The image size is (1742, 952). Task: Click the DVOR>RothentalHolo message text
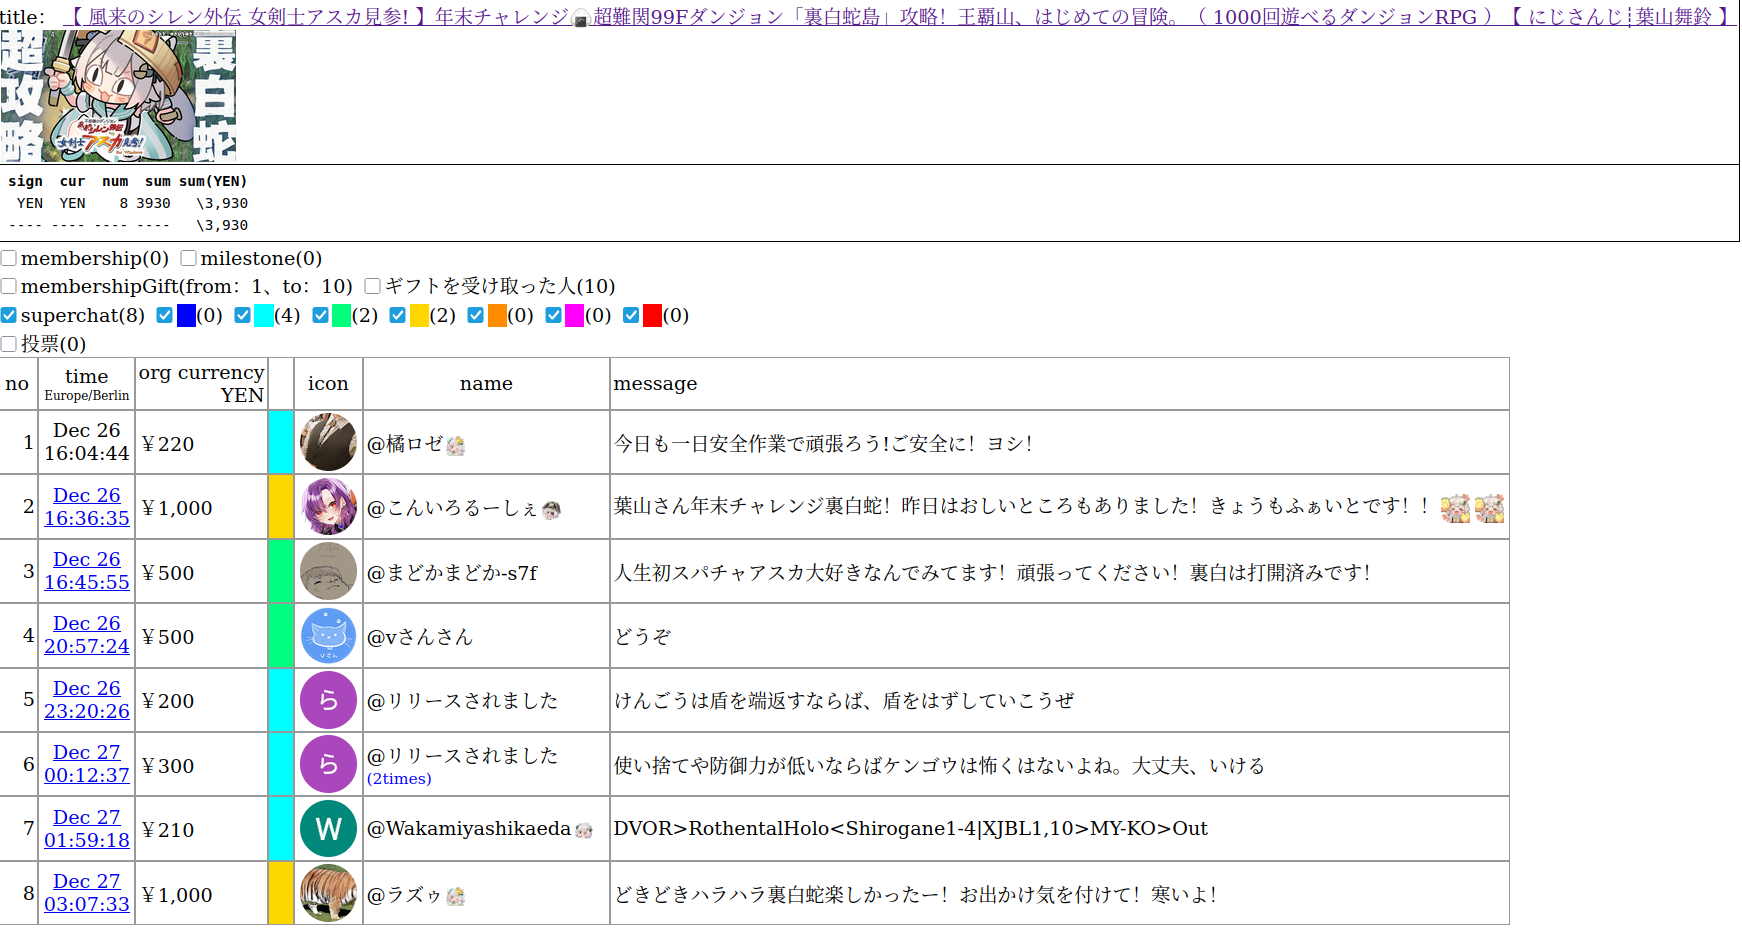911,828
